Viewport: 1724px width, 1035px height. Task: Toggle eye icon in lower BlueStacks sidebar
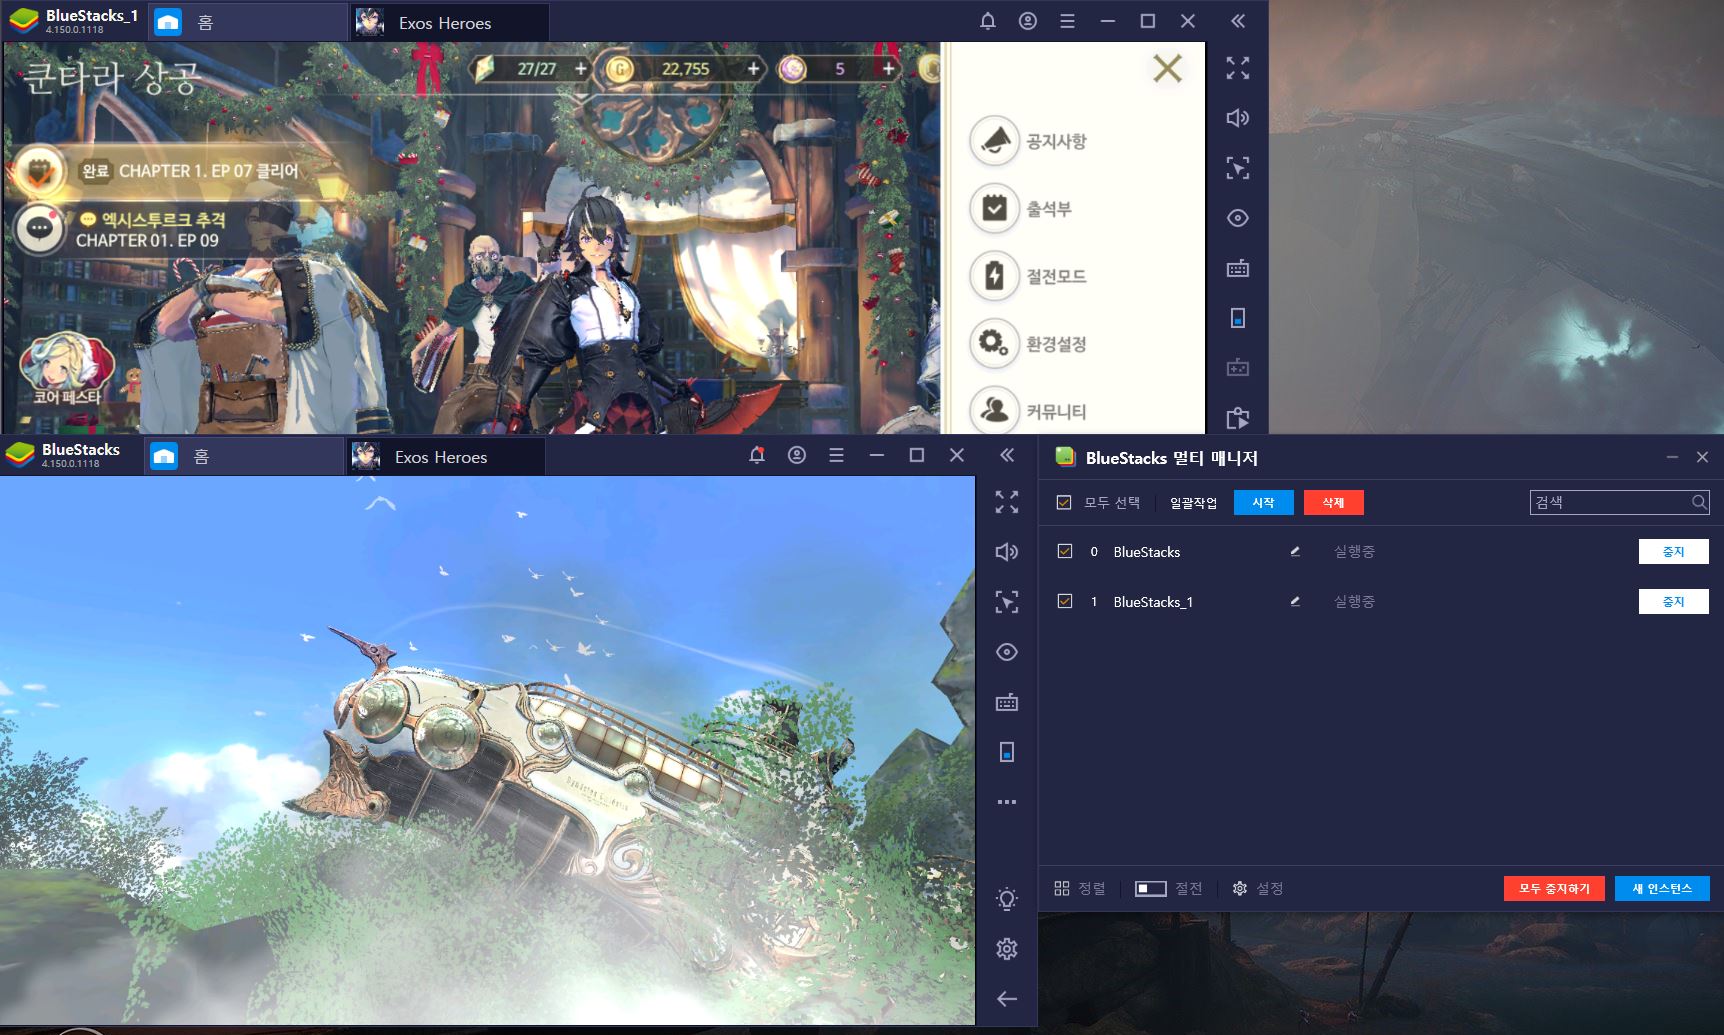coord(1007,652)
